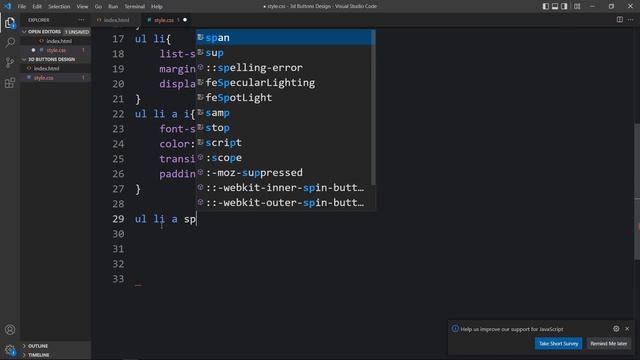Click the unsaved dot on style.css tab
This screenshot has height=360, width=640.
click(185, 20)
